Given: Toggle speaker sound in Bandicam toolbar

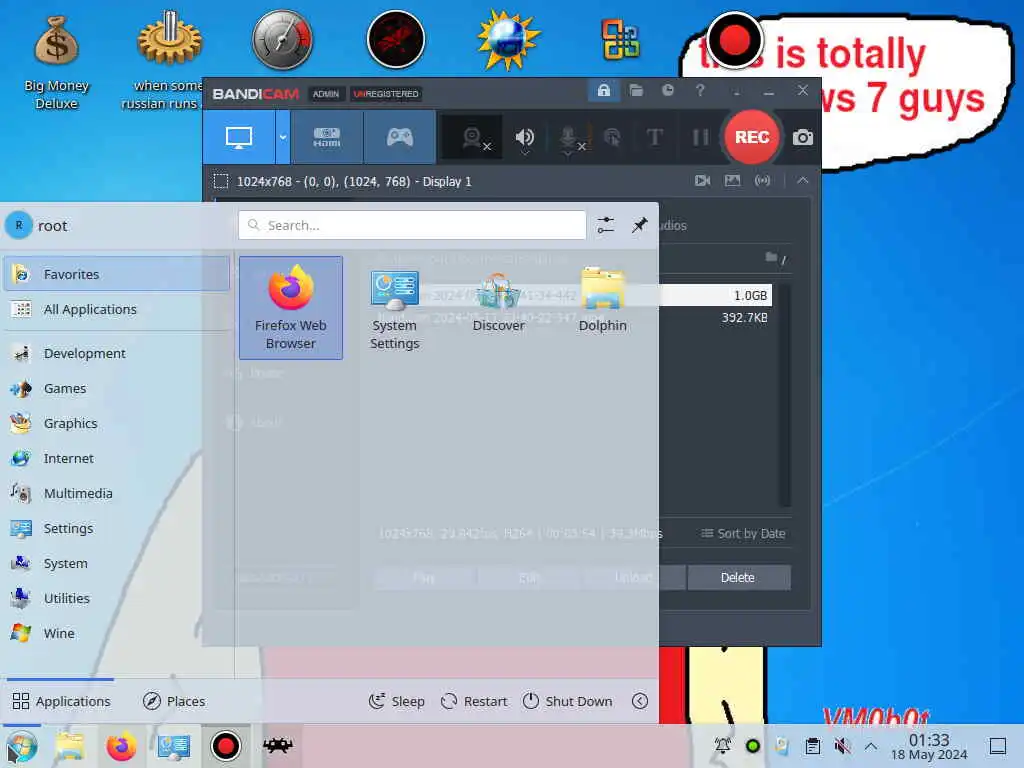Looking at the screenshot, I should point(524,138).
